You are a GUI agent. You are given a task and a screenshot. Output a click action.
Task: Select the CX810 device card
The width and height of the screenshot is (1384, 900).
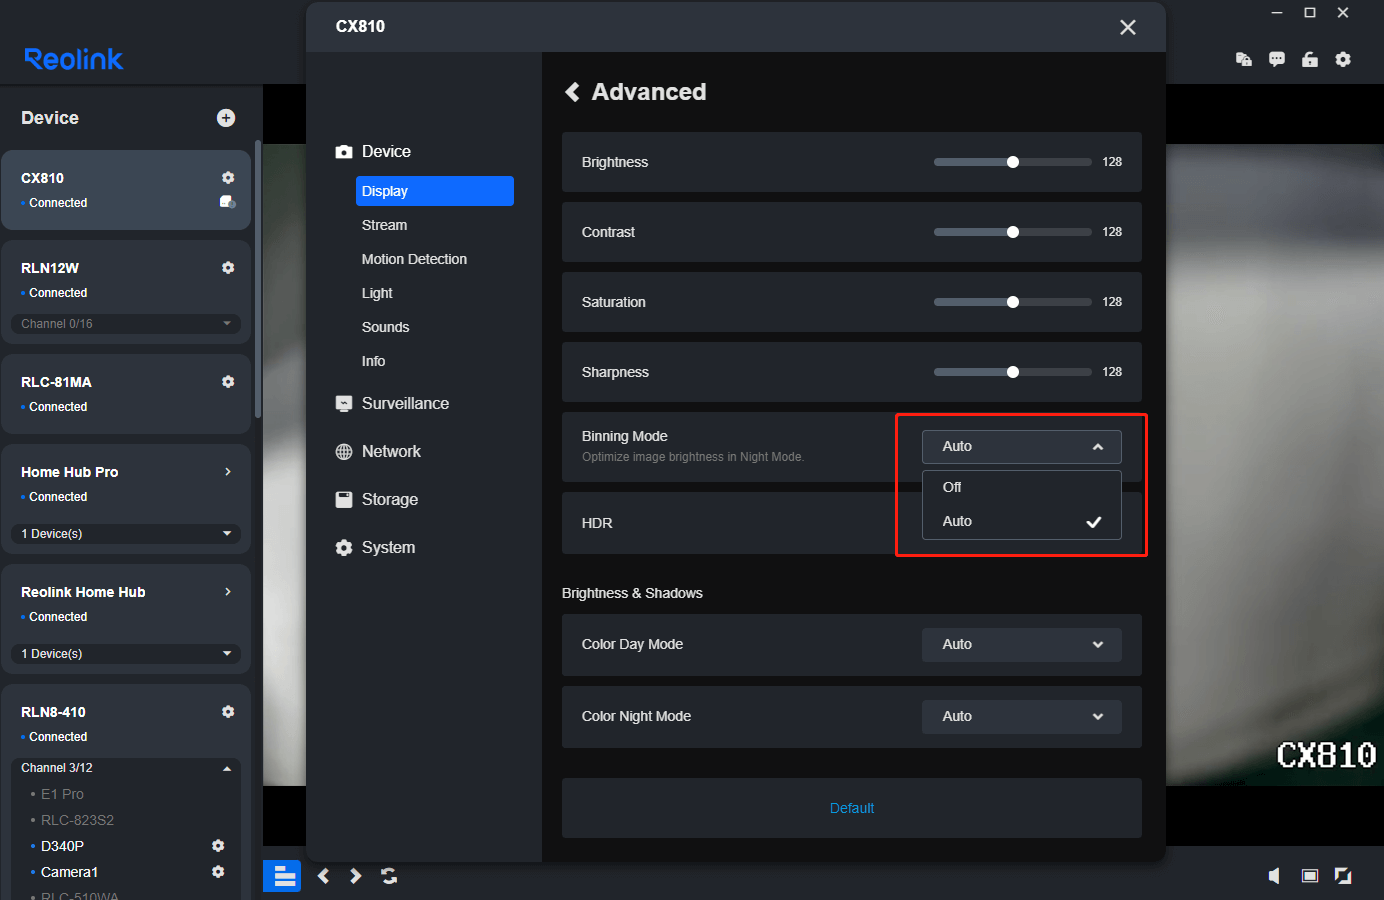coord(126,190)
